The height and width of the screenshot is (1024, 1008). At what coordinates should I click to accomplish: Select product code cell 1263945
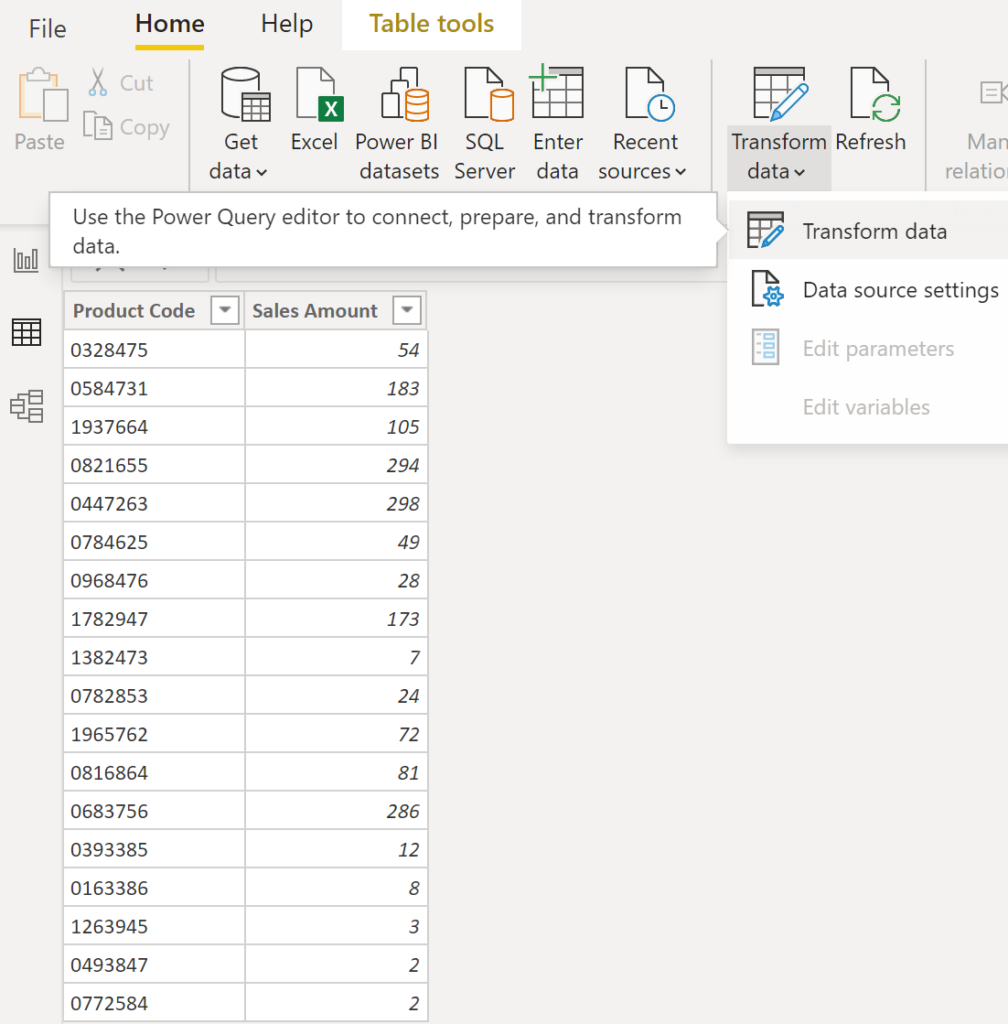click(154, 927)
